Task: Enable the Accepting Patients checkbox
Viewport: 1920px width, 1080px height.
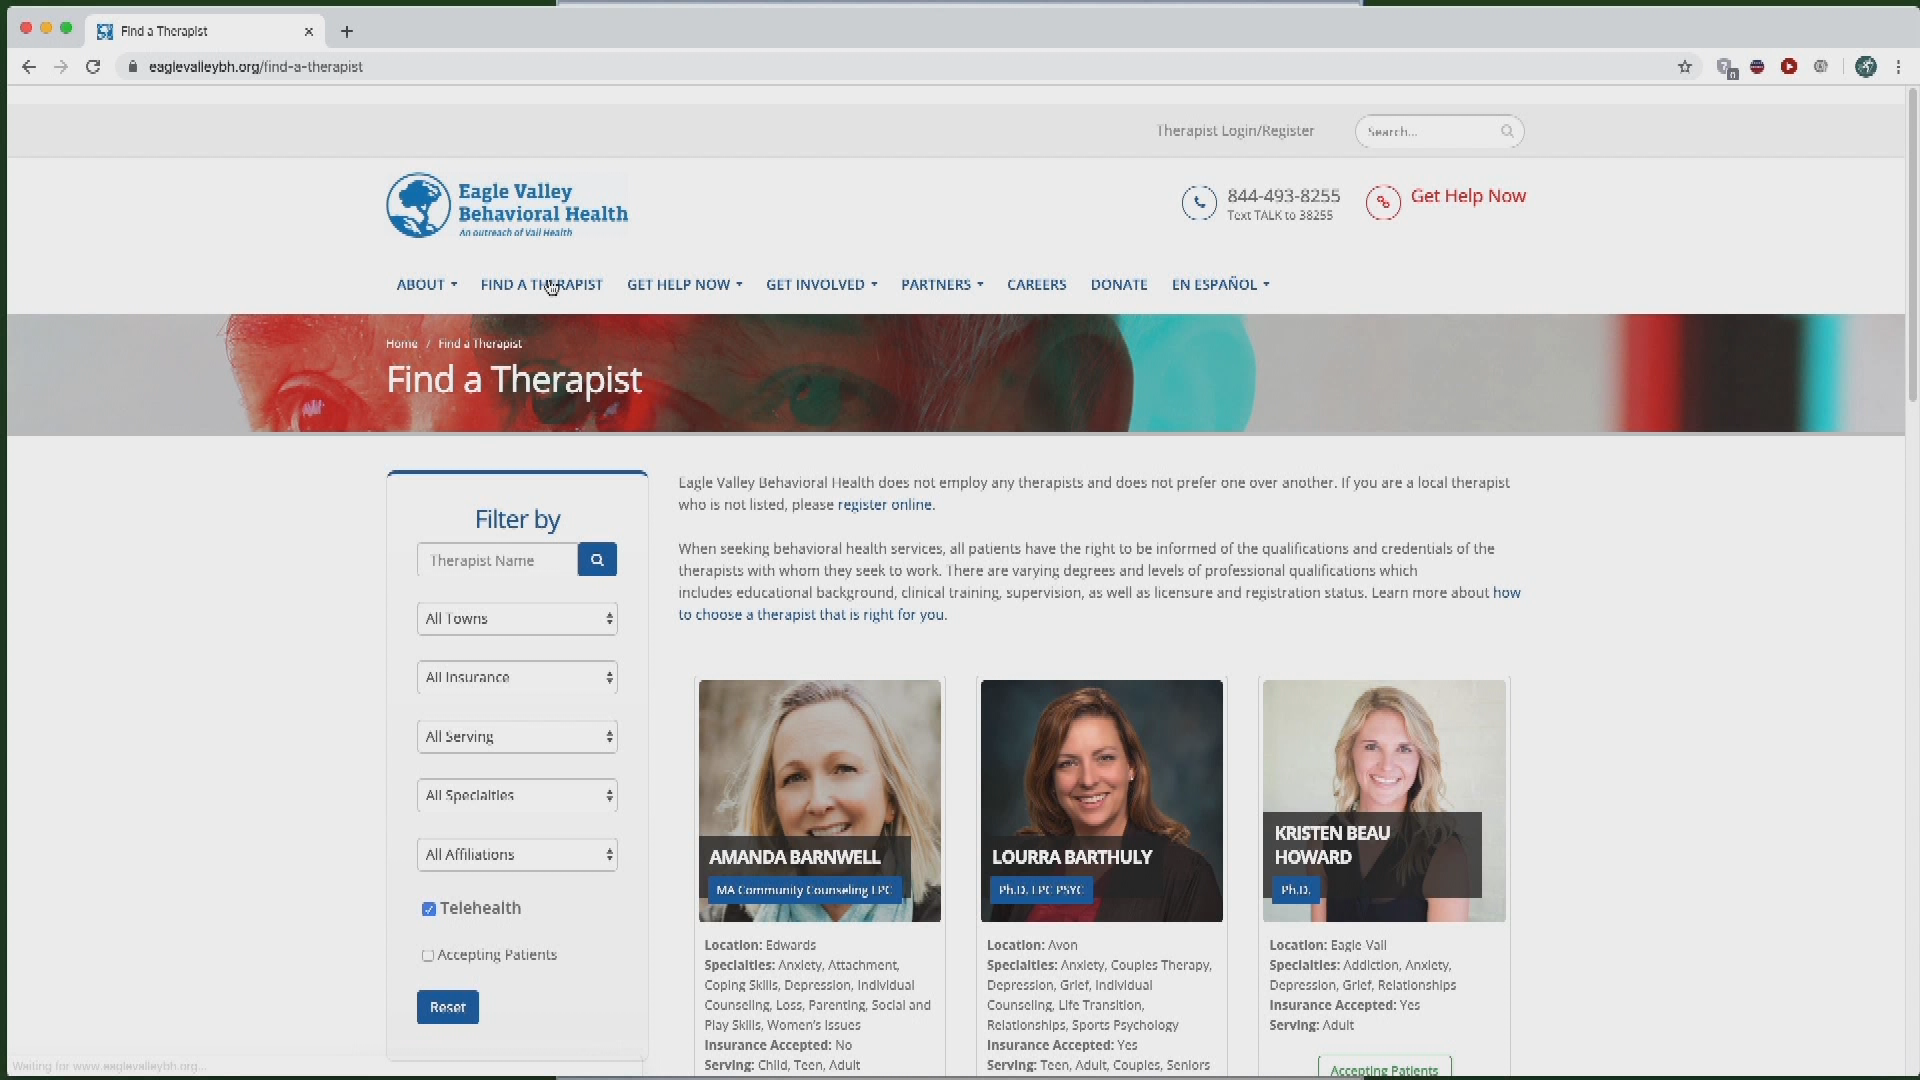Action: (x=428, y=956)
